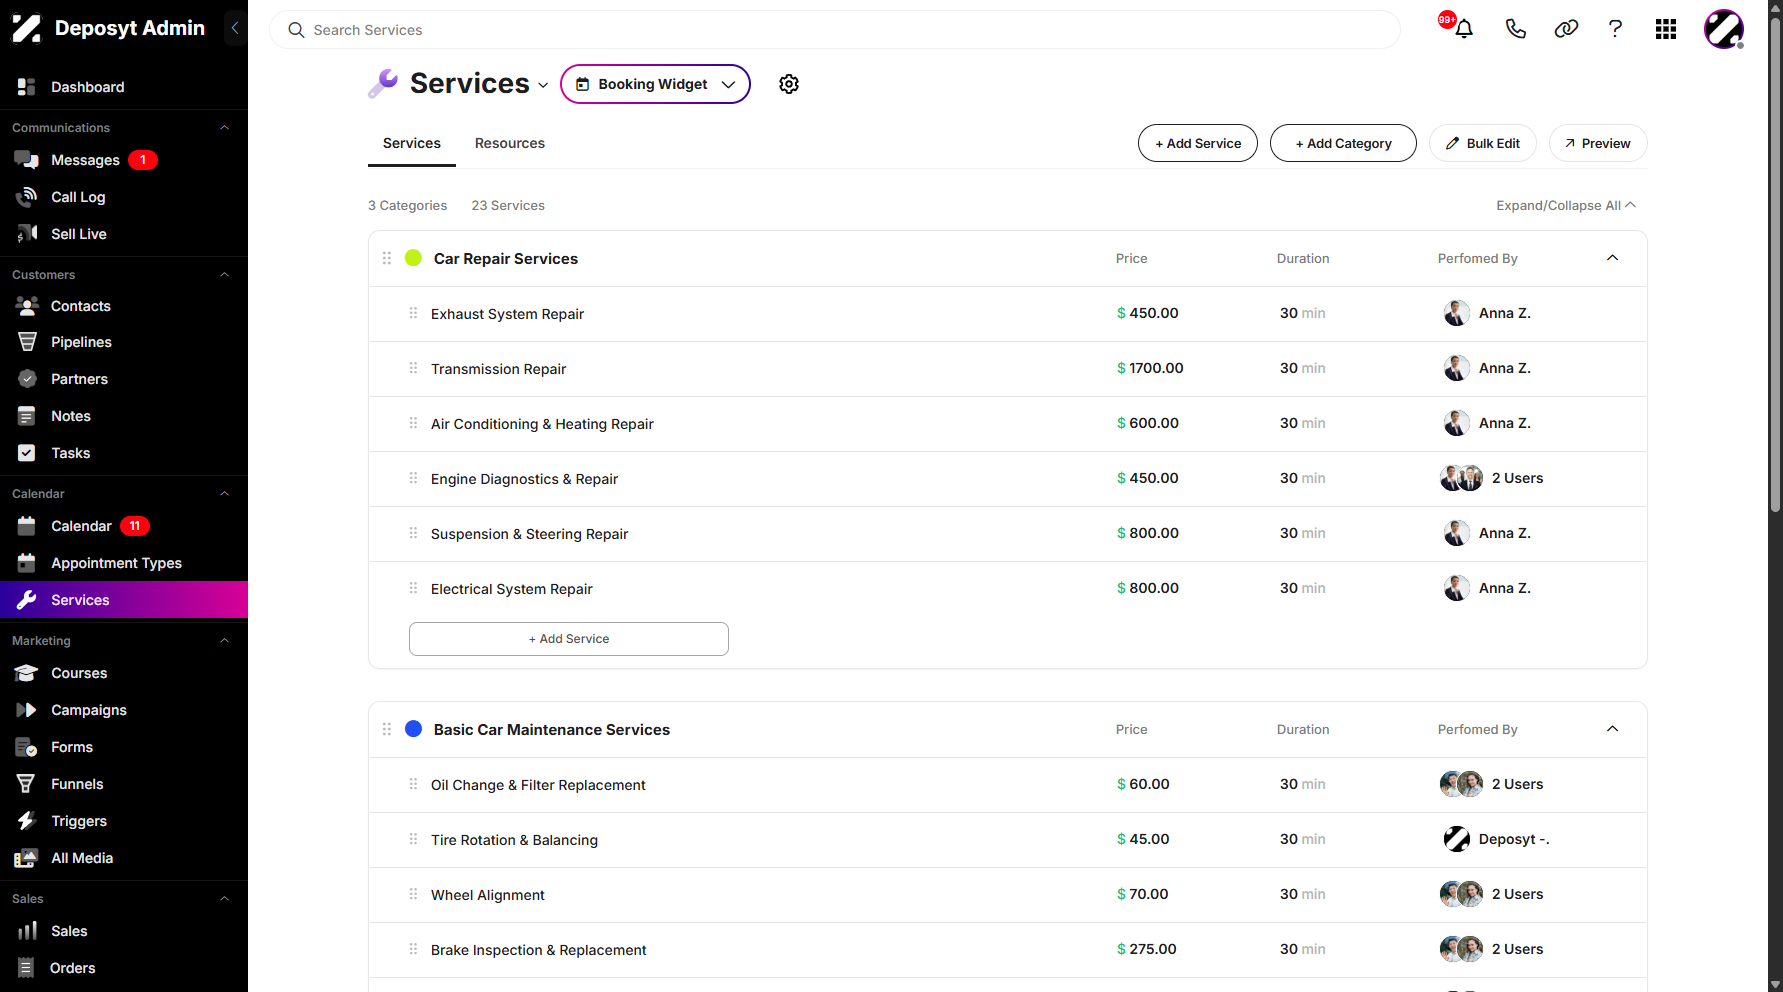1783x992 pixels.
Task: Collapse the Communications sidebar section
Action: [x=225, y=128]
